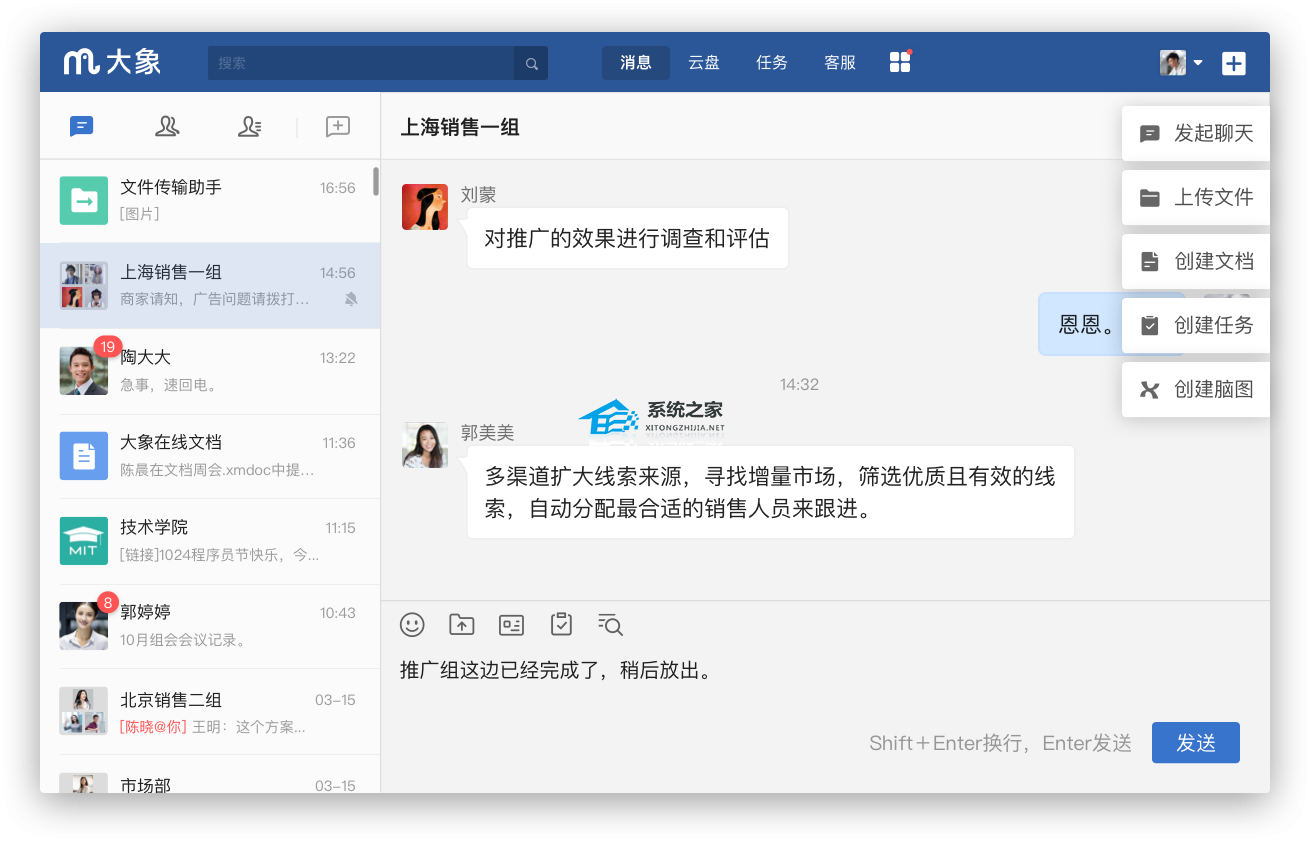Expand the profile avatar dropdown arrow
The height and width of the screenshot is (842, 1310).
pyautogui.click(x=1198, y=63)
